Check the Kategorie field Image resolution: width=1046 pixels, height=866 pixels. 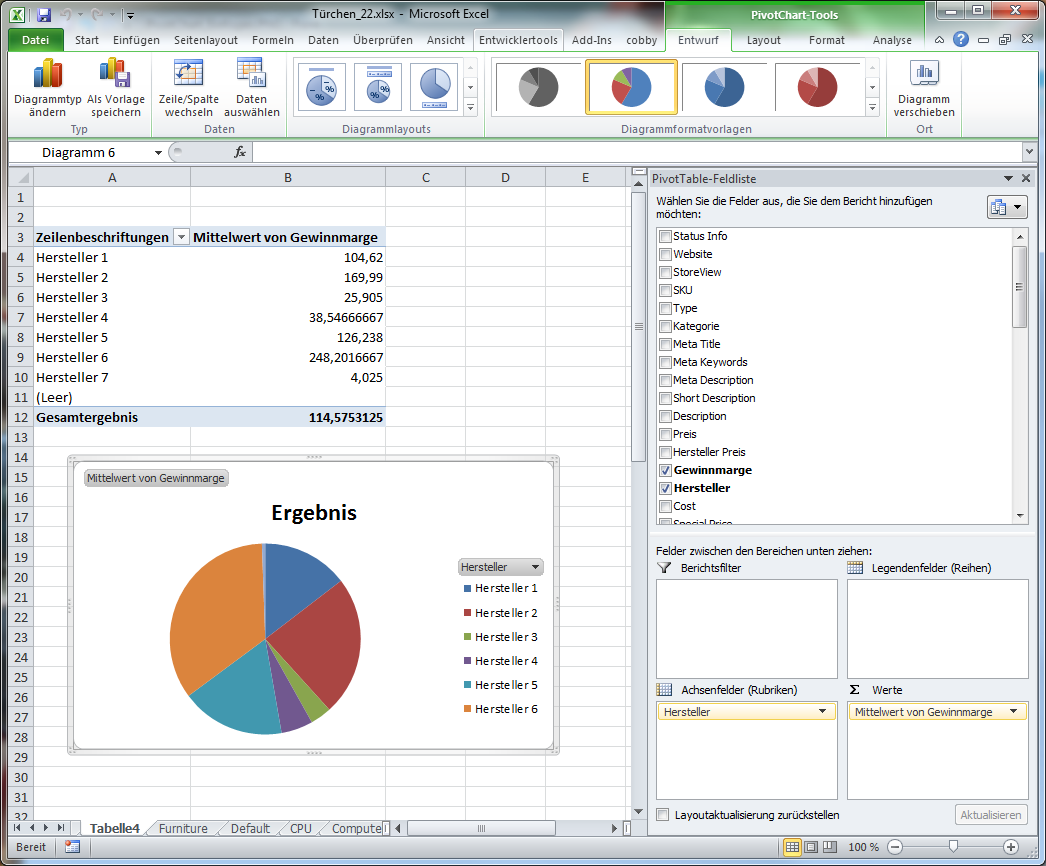[665, 326]
